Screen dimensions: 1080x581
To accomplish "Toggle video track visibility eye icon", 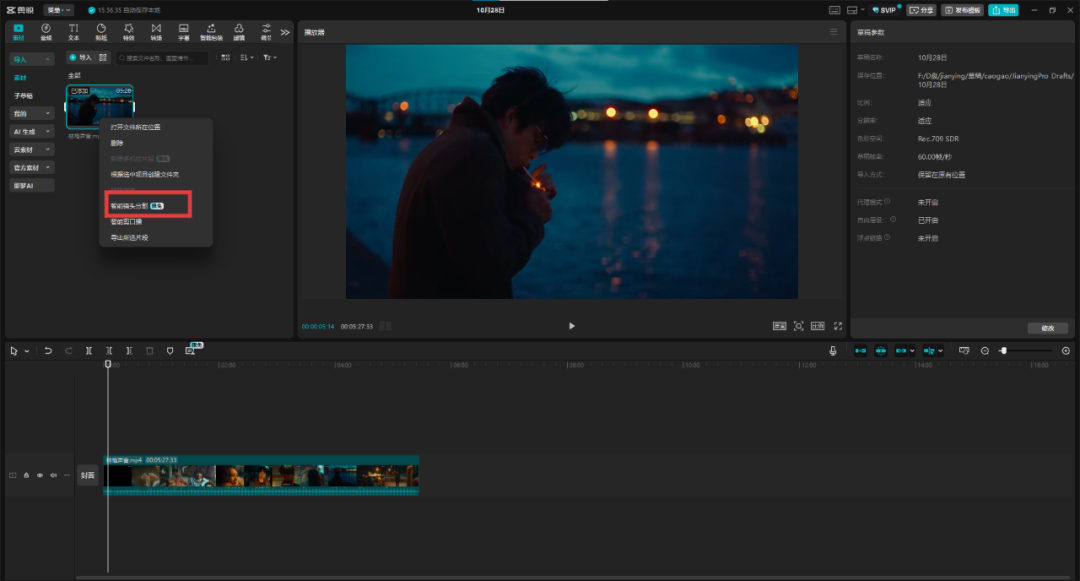I will click(40, 475).
